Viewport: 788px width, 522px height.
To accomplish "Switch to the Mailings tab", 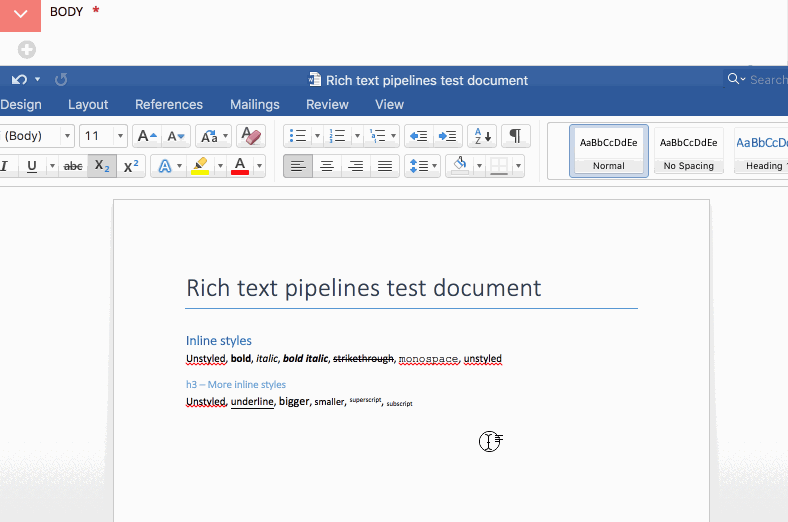I will point(254,104).
